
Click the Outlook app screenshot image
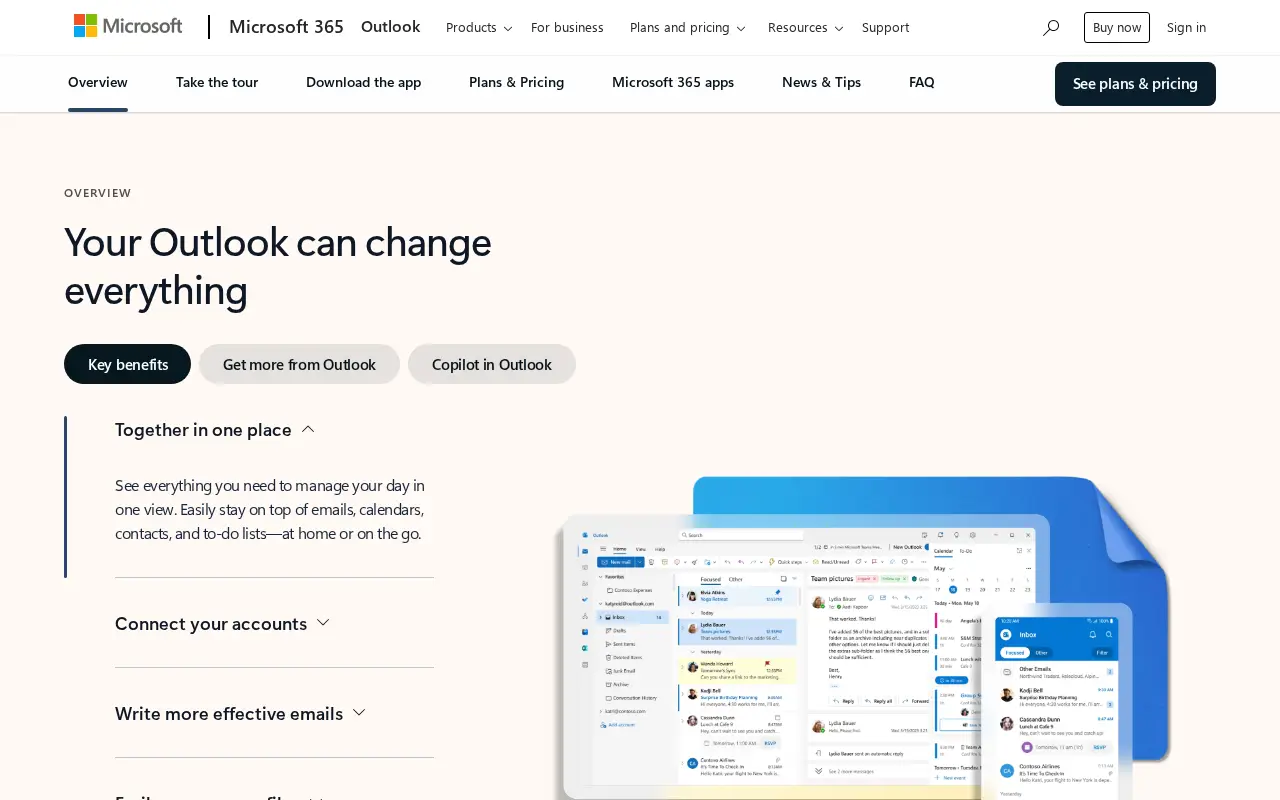(863, 638)
